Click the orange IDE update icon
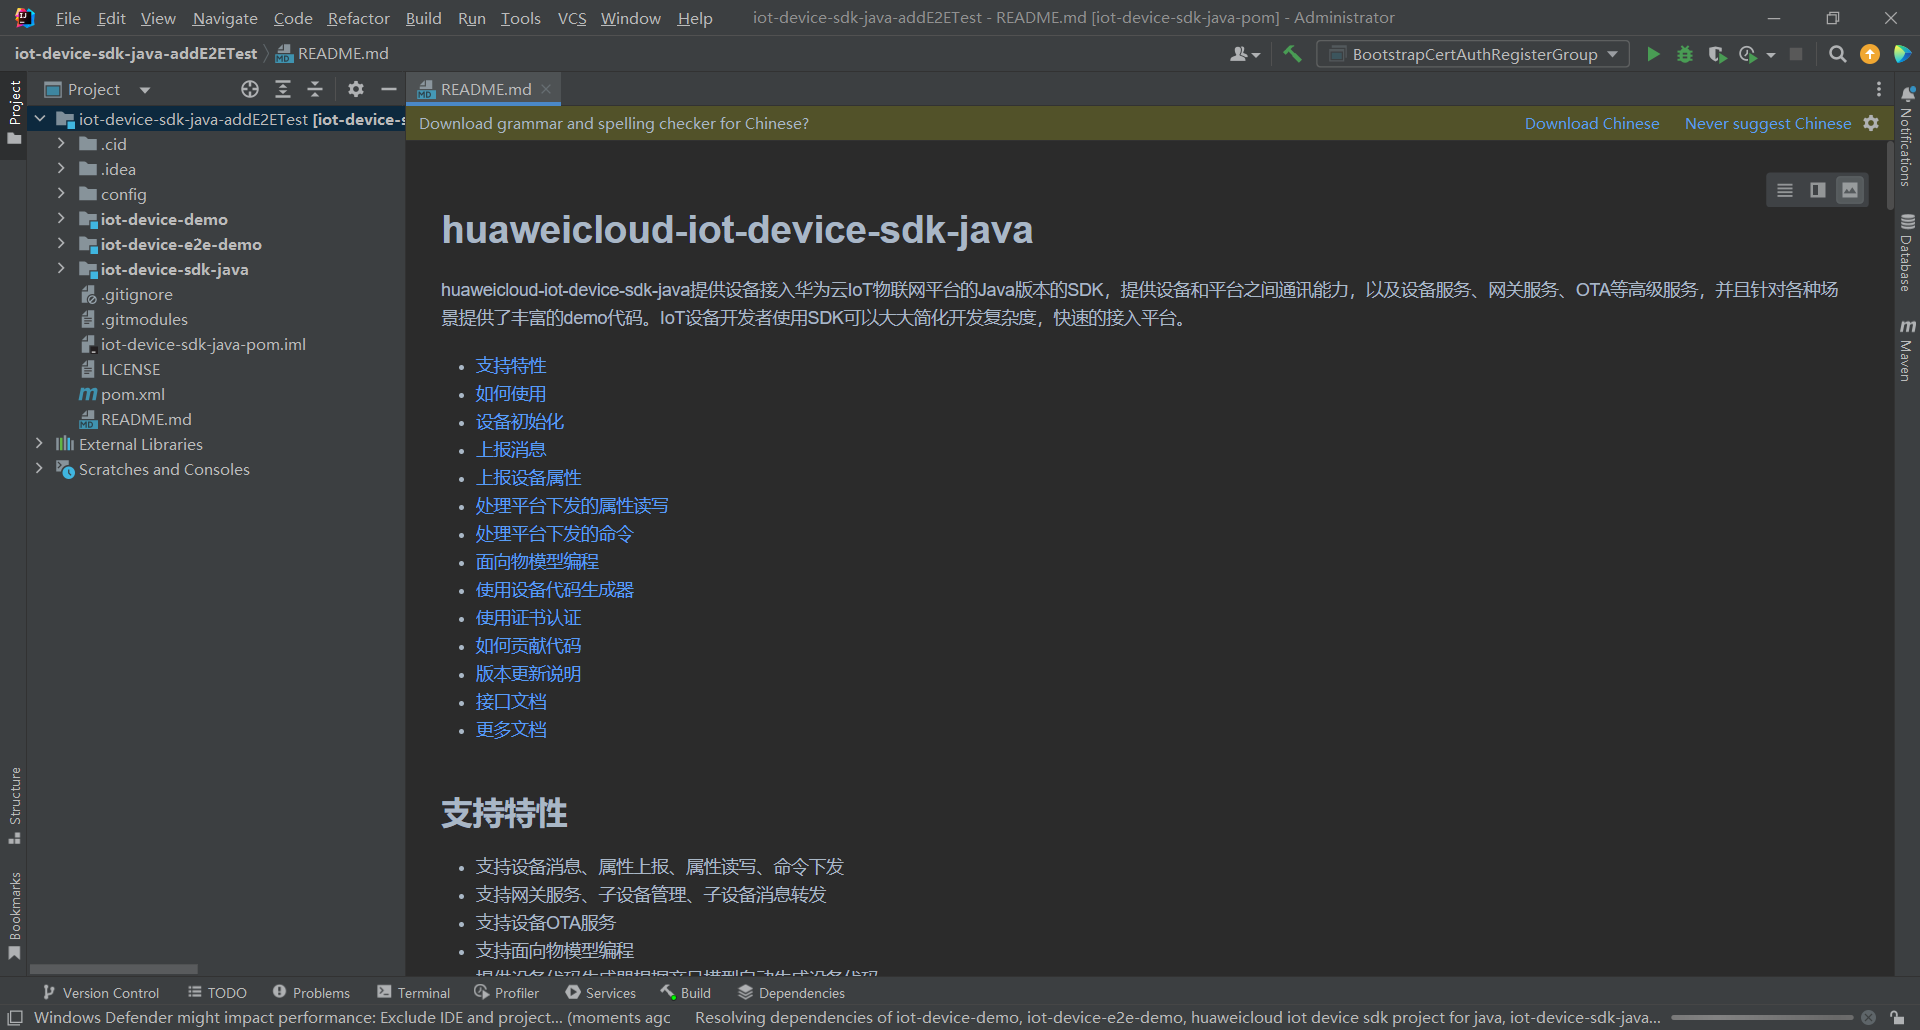Image resolution: width=1920 pixels, height=1030 pixels. coord(1869,54)
